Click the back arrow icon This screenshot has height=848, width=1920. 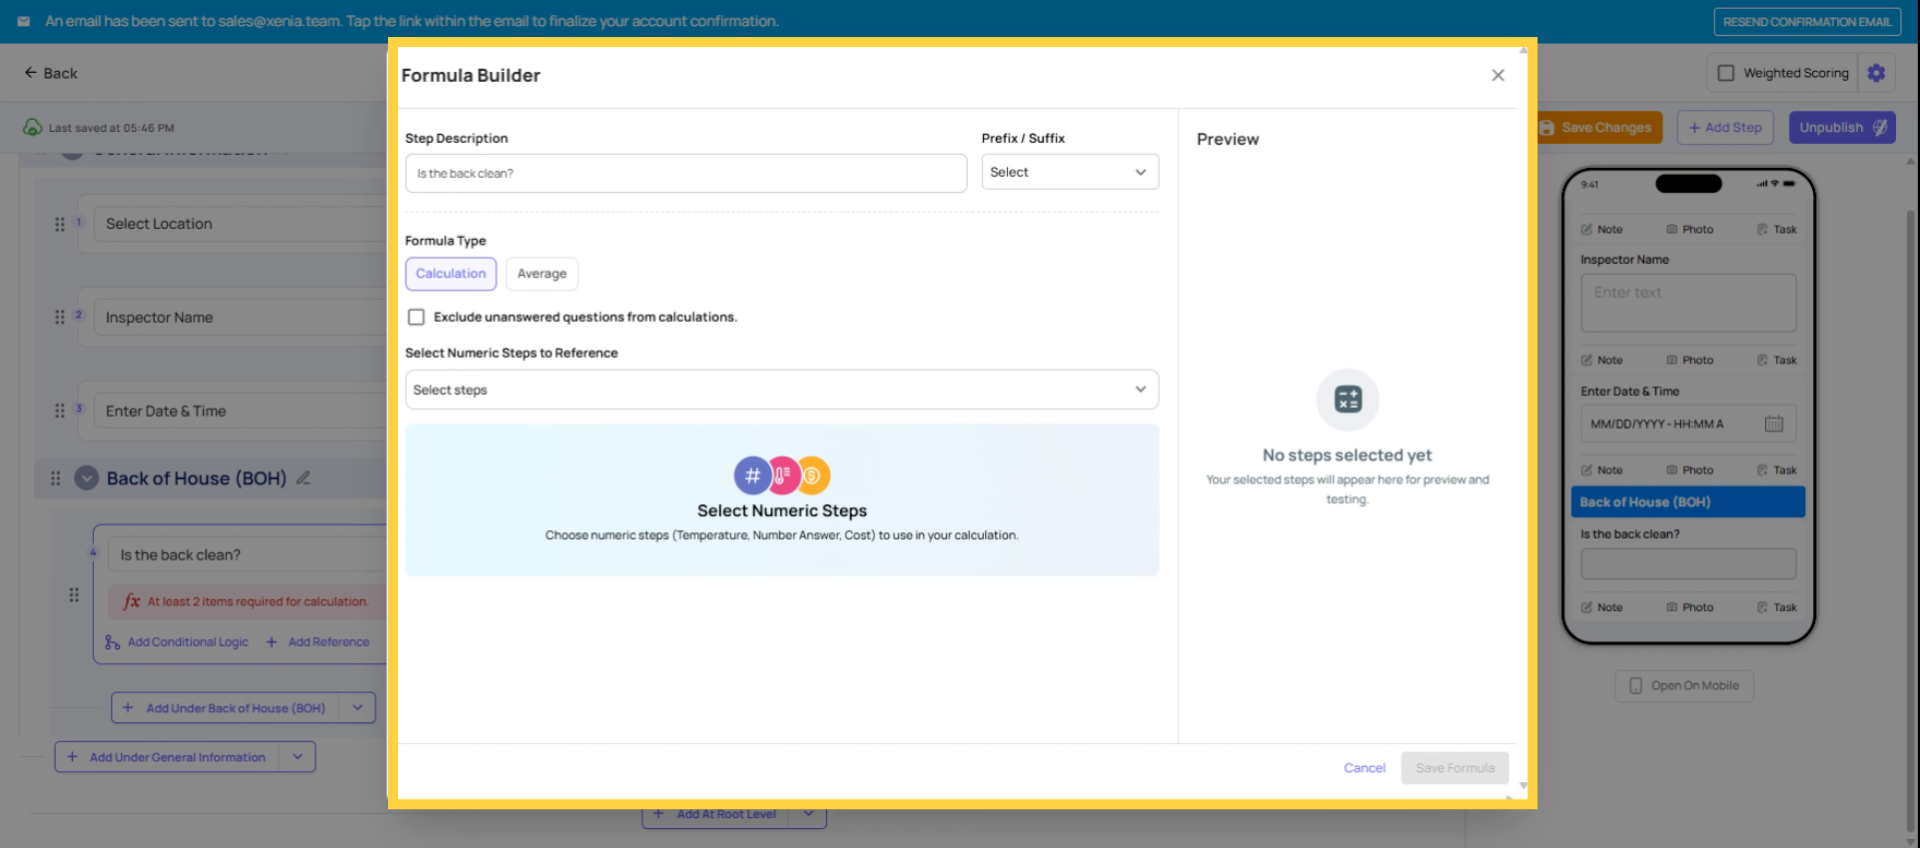point(31,73)
